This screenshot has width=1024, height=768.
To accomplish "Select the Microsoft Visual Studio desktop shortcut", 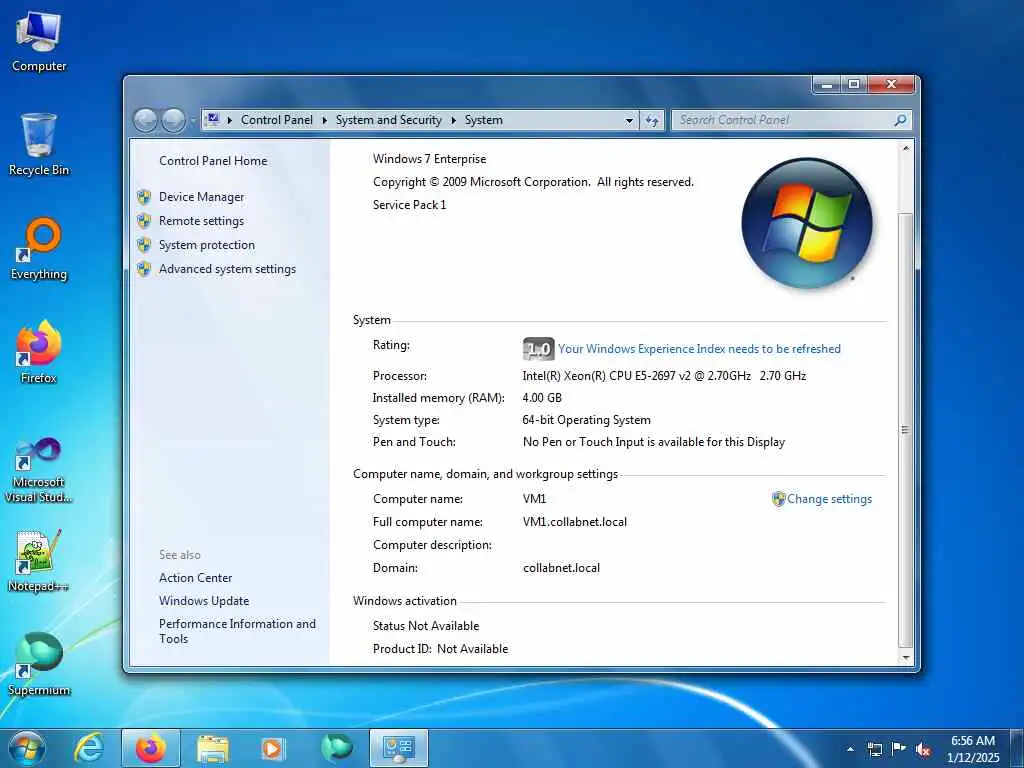I will [39, 470].
